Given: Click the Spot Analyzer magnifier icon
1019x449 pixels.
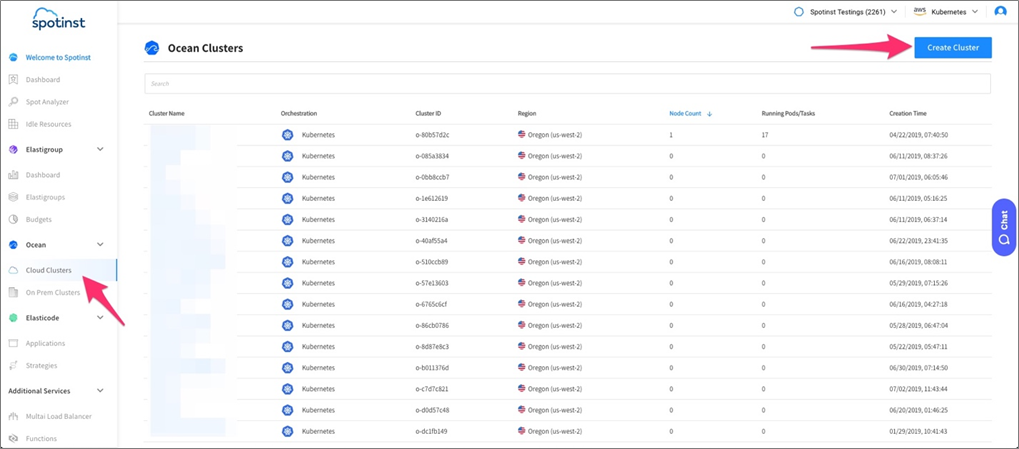Looking at the screenshot, I should pos(13,102).
